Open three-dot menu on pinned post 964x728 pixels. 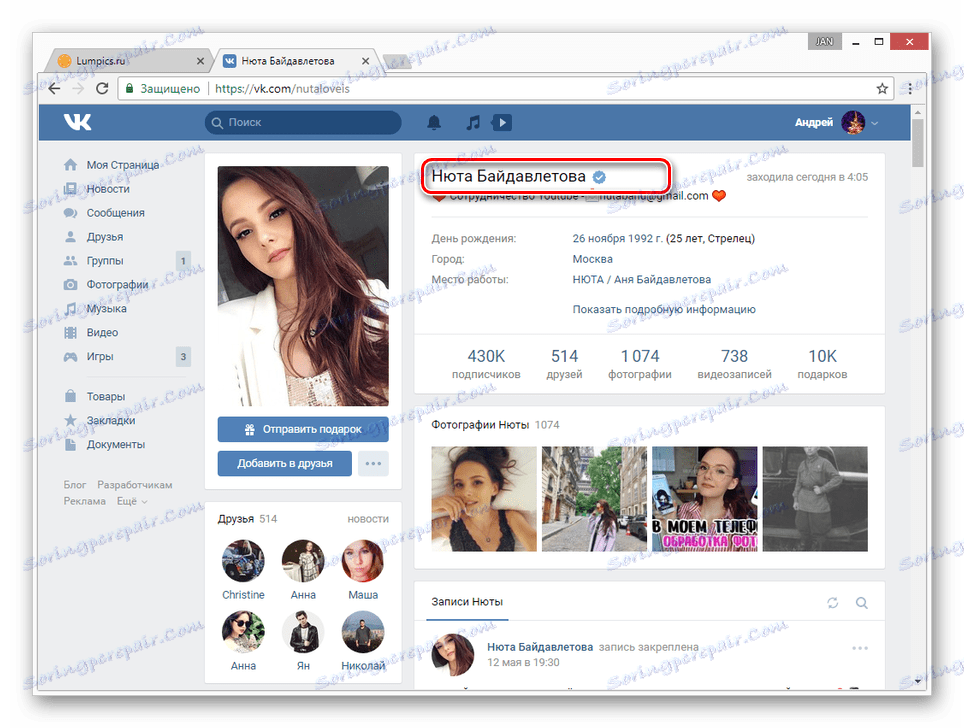click(x=860, y=648)
